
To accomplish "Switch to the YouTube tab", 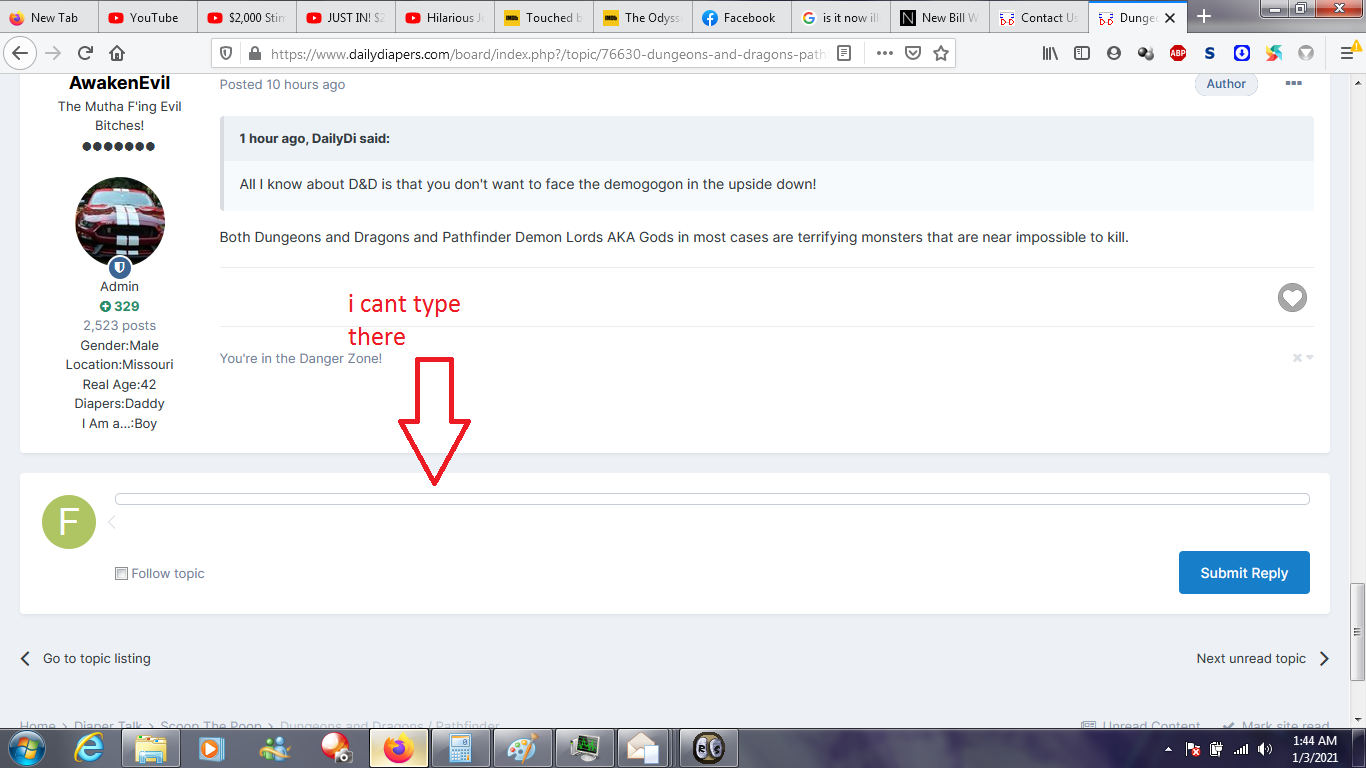I will (x=147, y=17).
